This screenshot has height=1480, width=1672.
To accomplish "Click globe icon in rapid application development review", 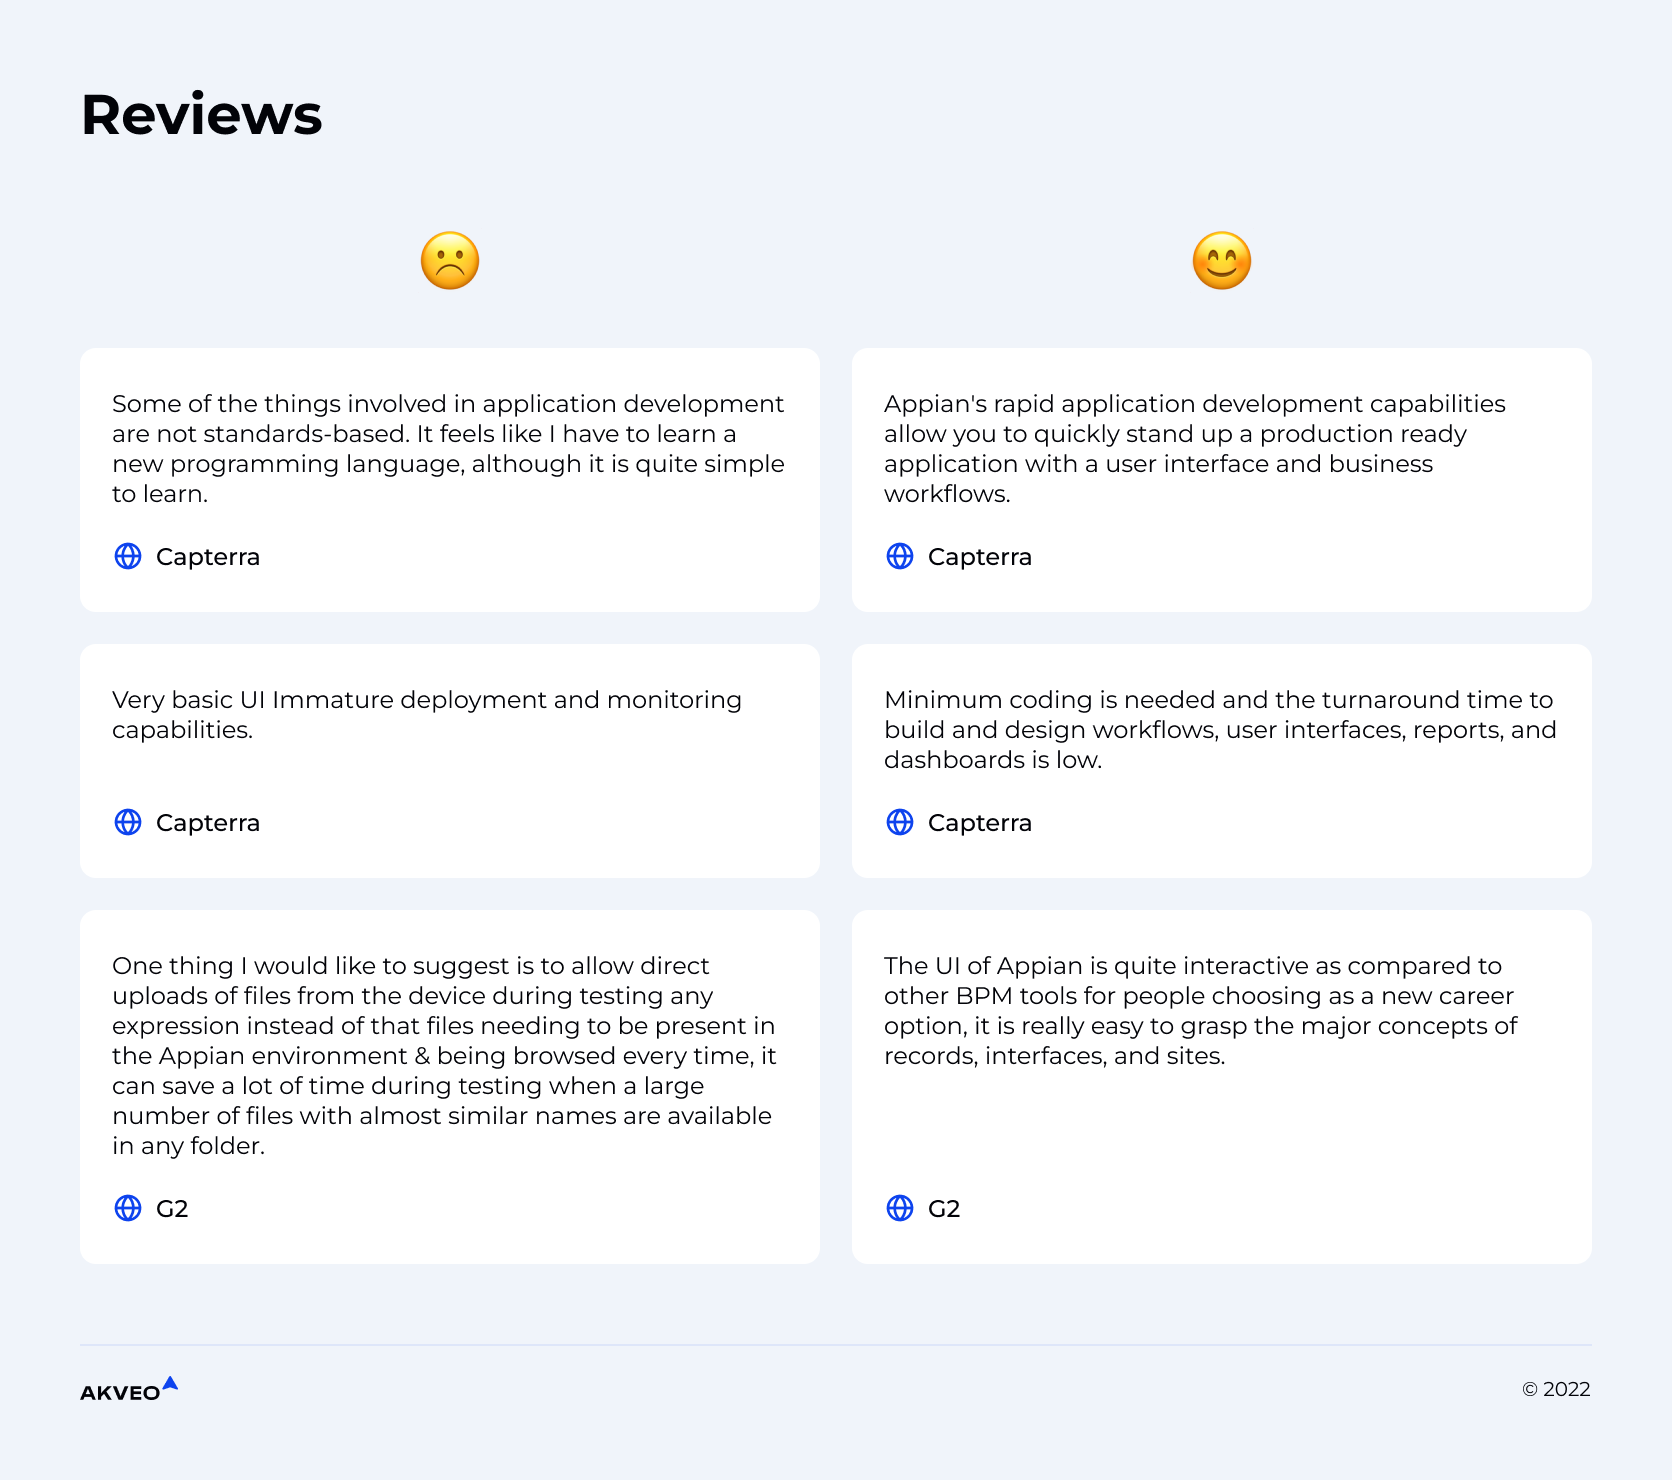I will pyautogui.click(x=900, y=556).
